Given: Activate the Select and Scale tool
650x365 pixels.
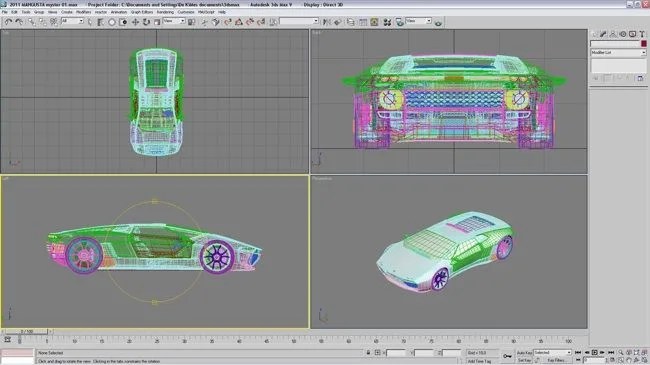Looking at the screenshot, I should [x=157, y=22].
